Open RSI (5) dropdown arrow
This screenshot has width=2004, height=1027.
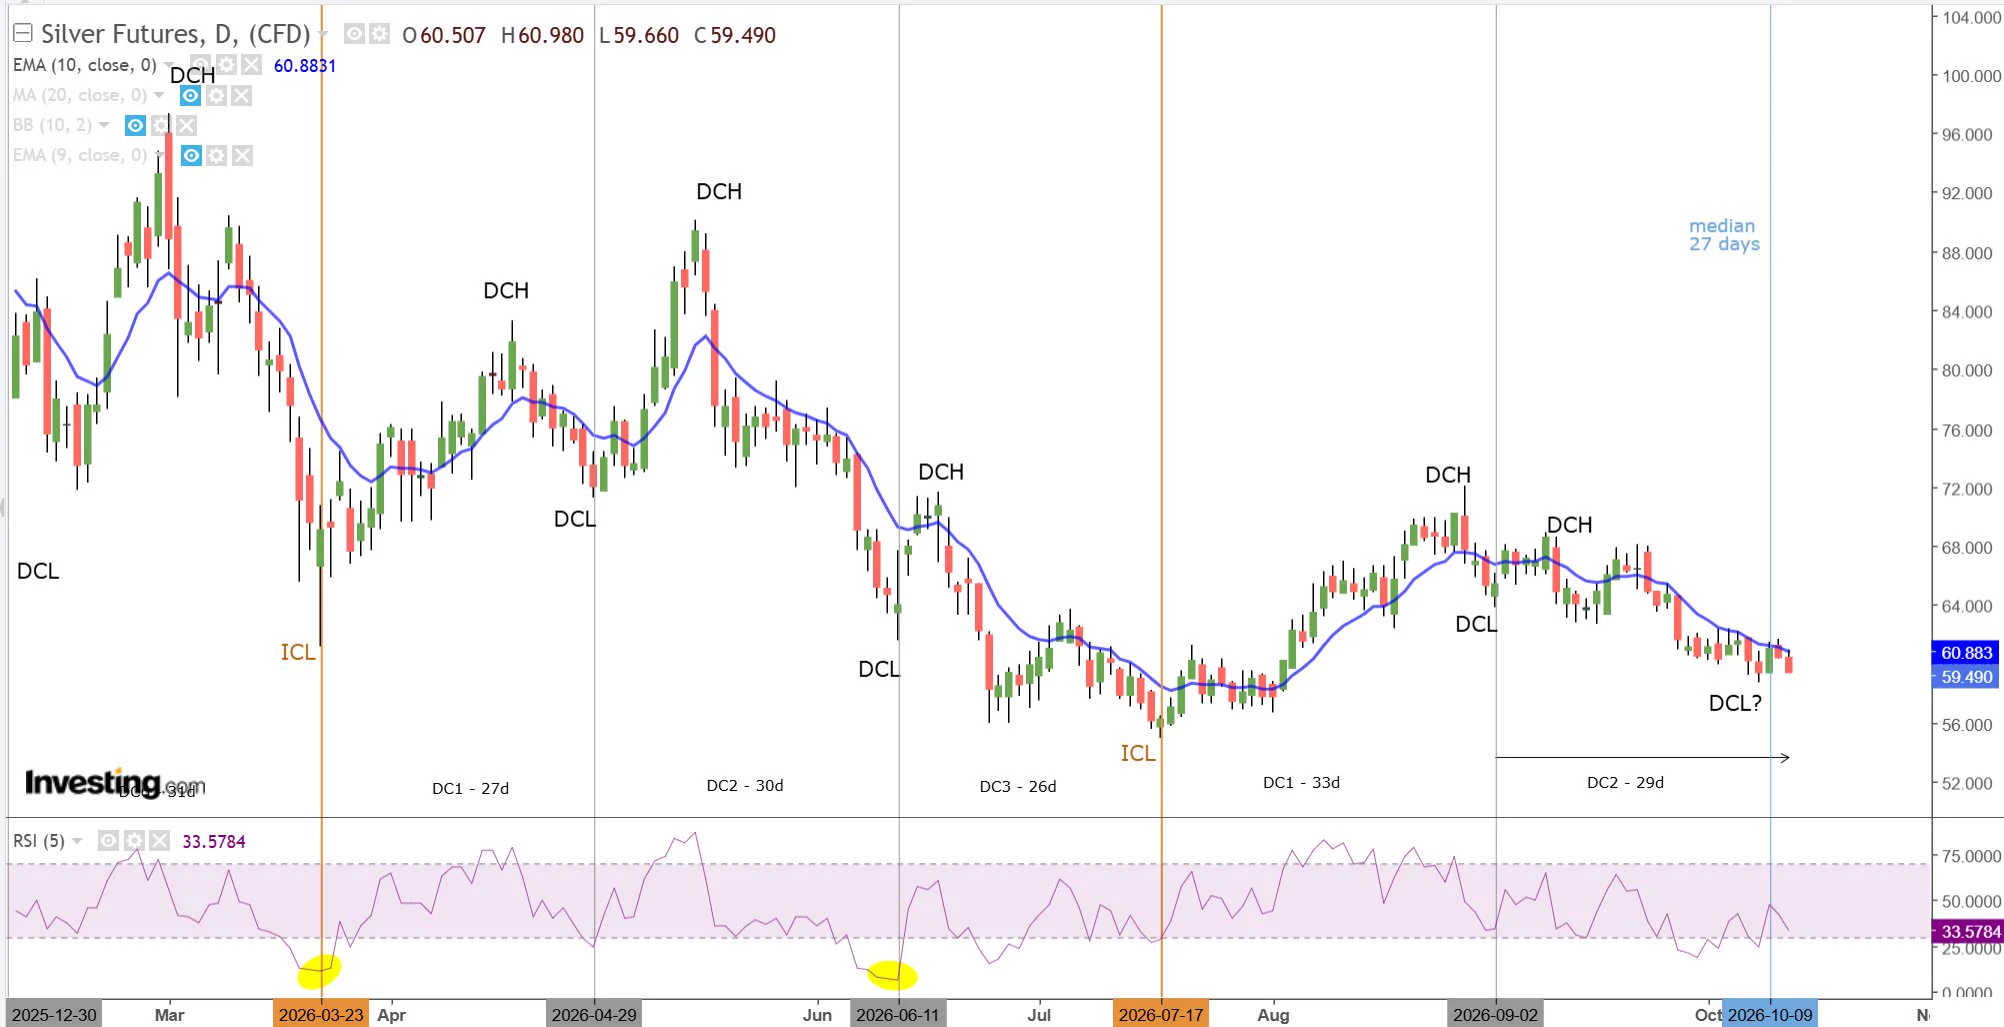point(77,841)
